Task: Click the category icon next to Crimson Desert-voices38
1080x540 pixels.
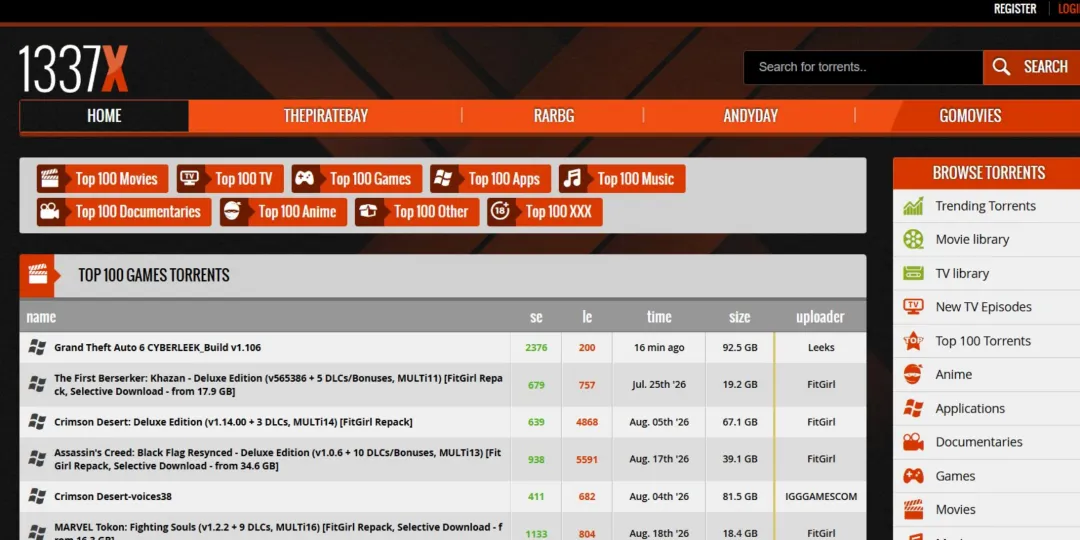Action: (x=37, y=496)
